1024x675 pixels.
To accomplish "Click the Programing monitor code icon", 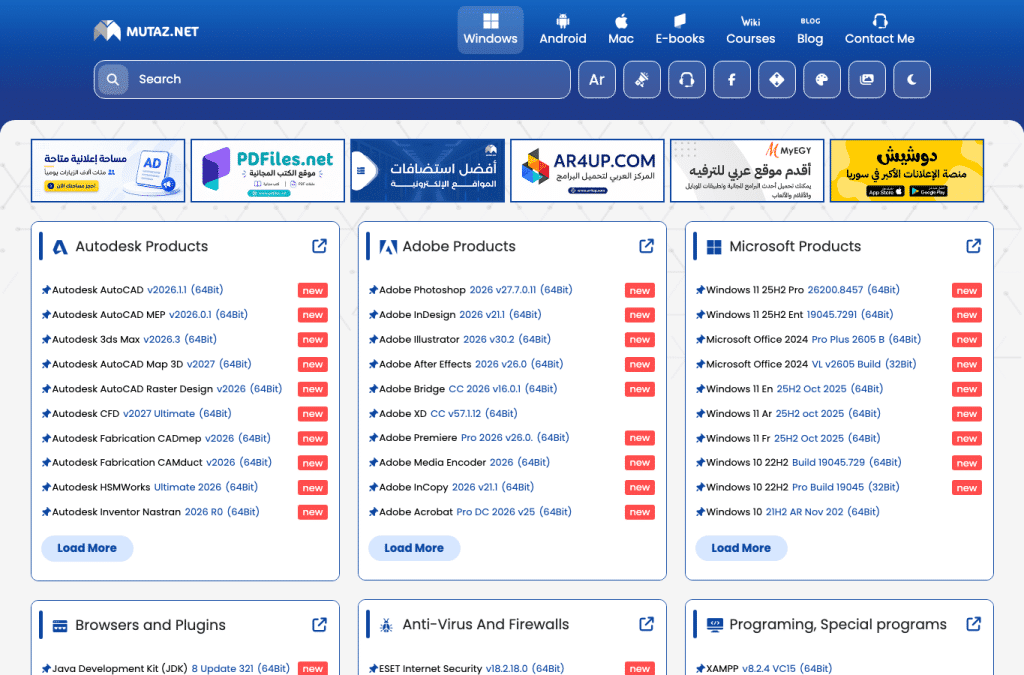I will [715, 625].
